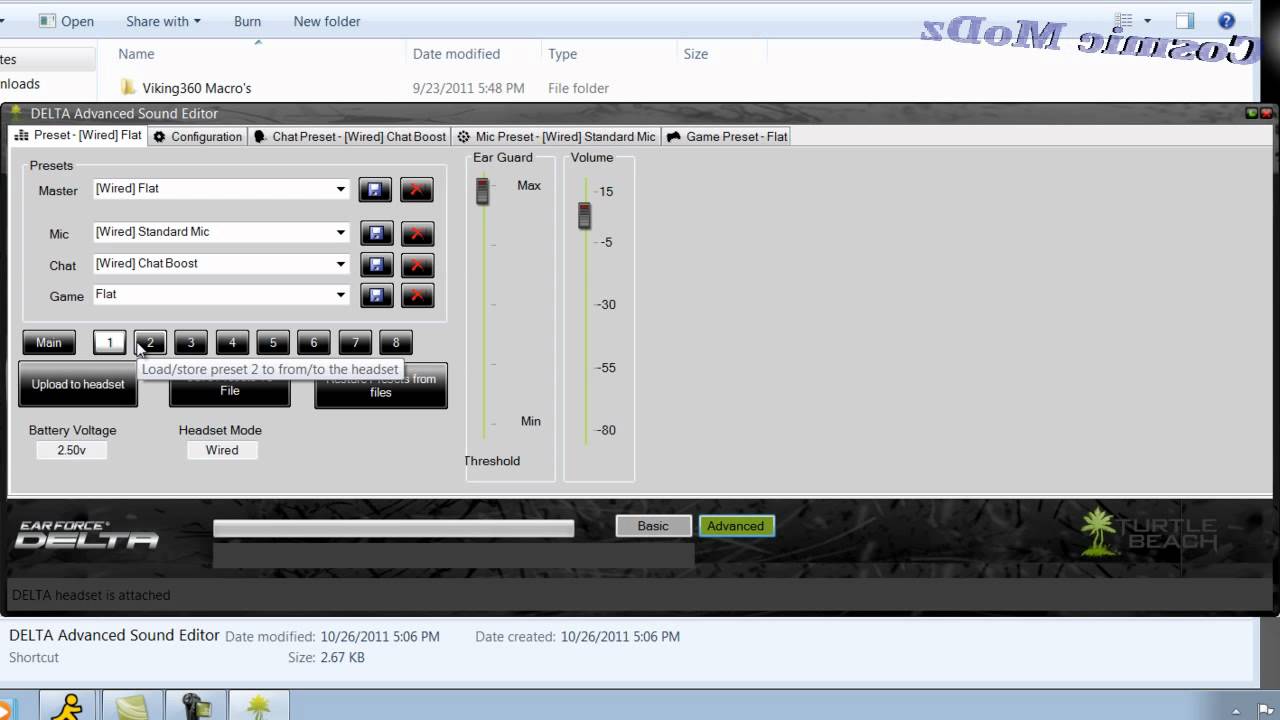1280x720 pixels.
Task: Click the 'DELTA headset is attached' status text
Action: coord(91,595)
